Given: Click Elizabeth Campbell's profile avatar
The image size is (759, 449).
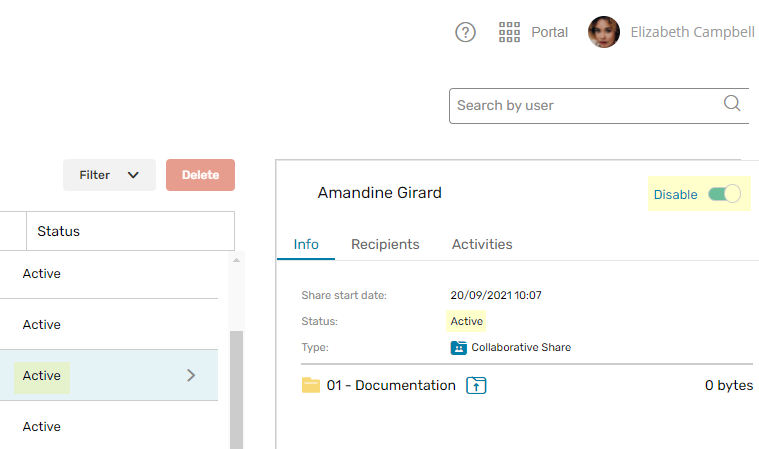Looking at the screenshot, I should pos(604,32).
